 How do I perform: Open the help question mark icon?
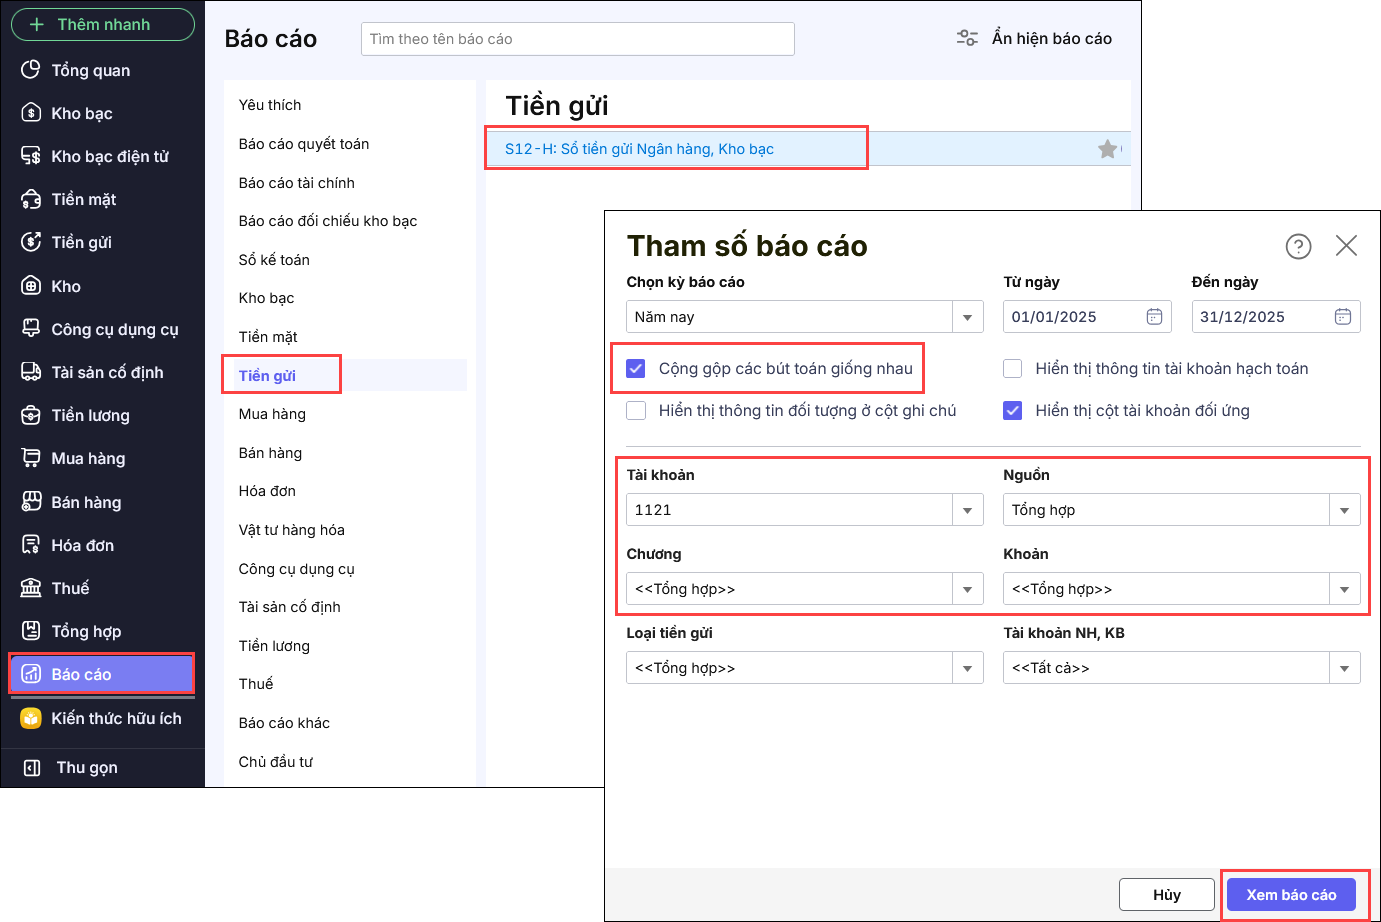click(x=1298, y=246)
